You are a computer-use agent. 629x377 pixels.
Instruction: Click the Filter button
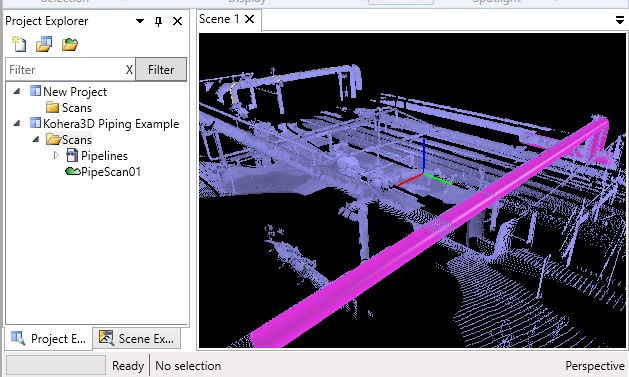coord(161,69)
